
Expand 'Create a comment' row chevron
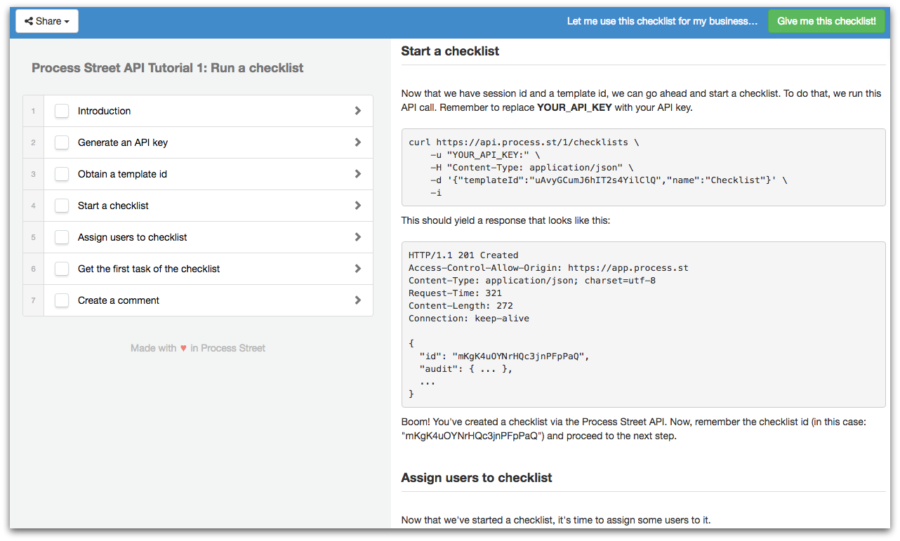tap(358, 300)
